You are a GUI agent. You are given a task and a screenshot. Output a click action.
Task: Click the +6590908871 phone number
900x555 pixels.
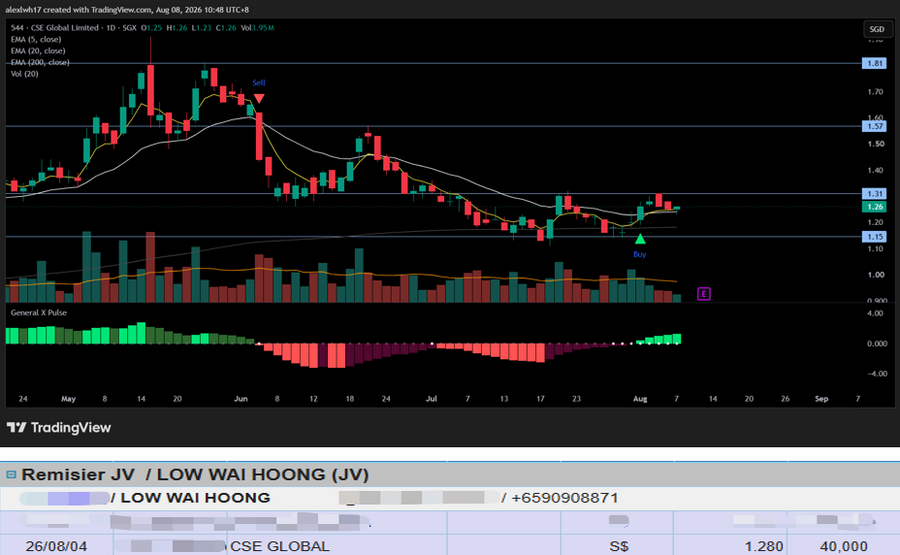[564, 498]
